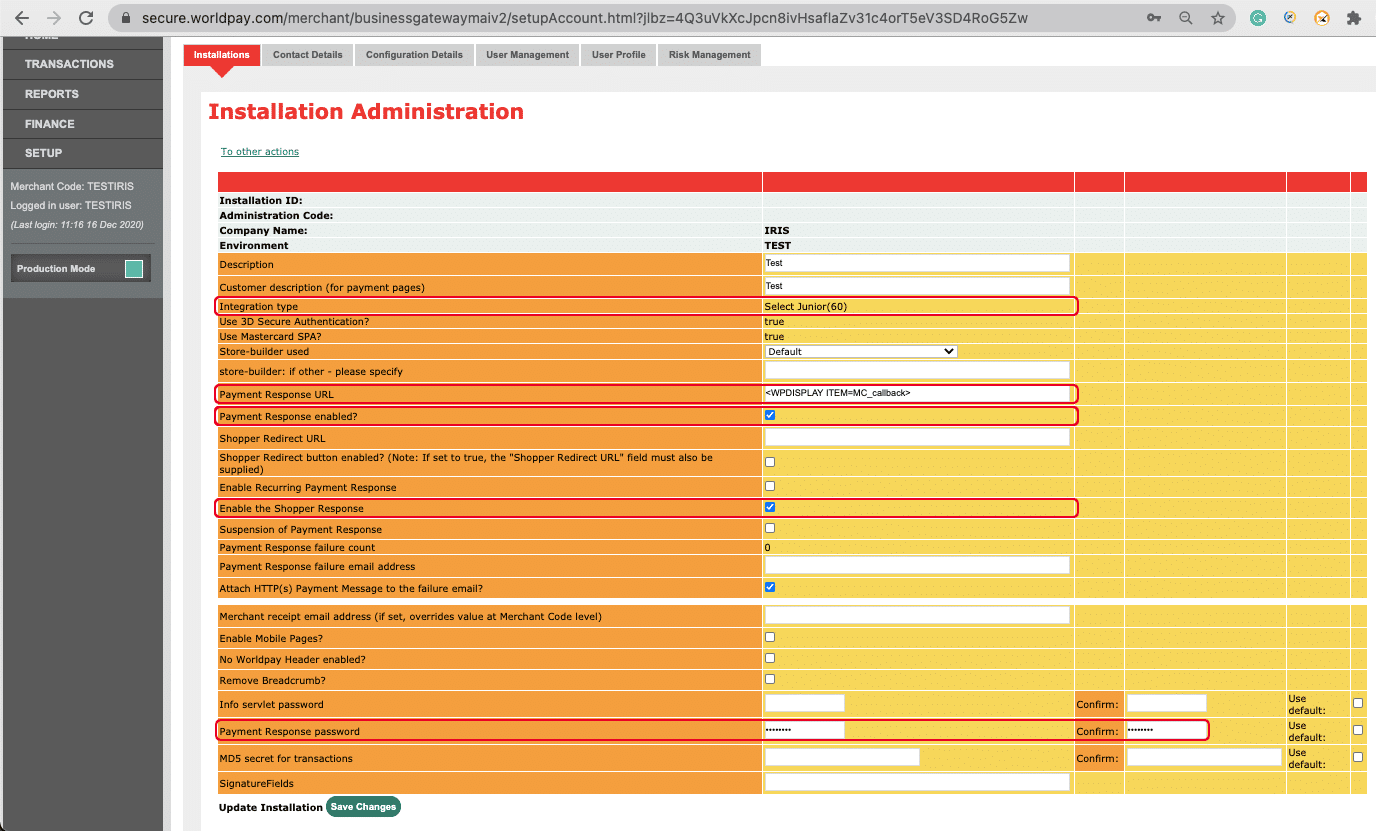Click the browser reload page icon
This screenshot has width=1376, height=831.
coord(86,18)
